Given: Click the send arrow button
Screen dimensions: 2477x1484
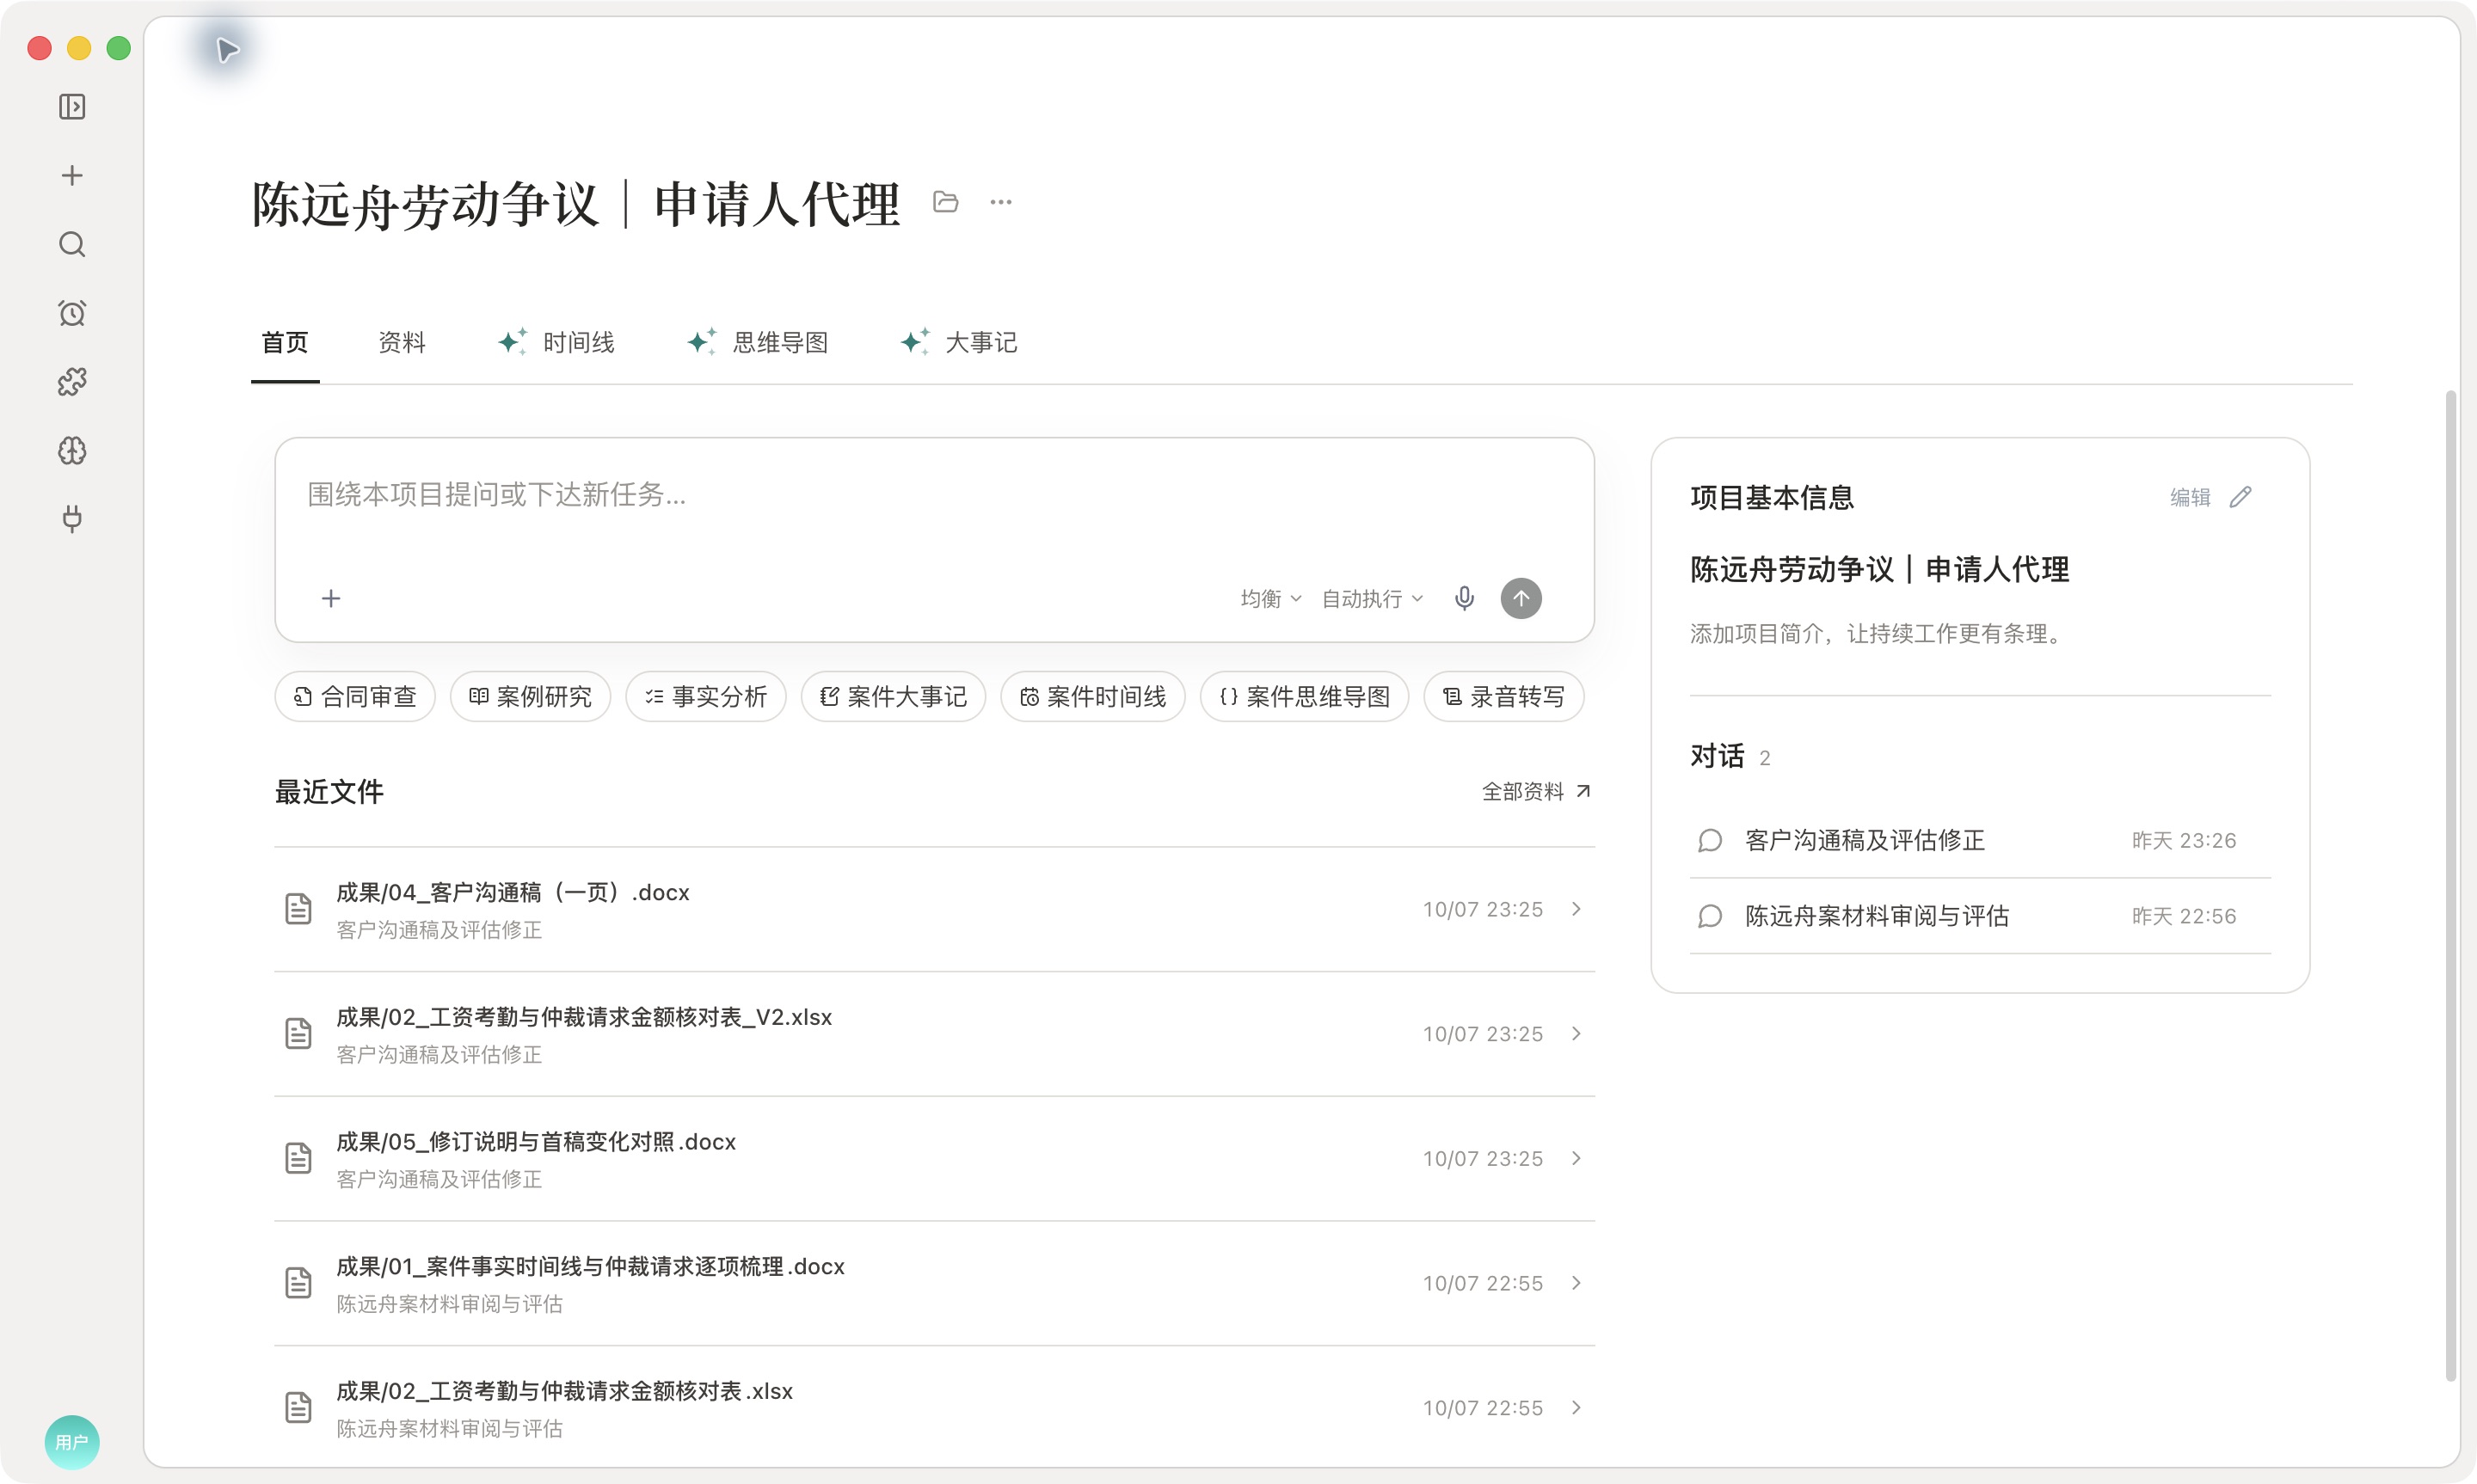Looking at the screenshot, I should click(1521, 598).
